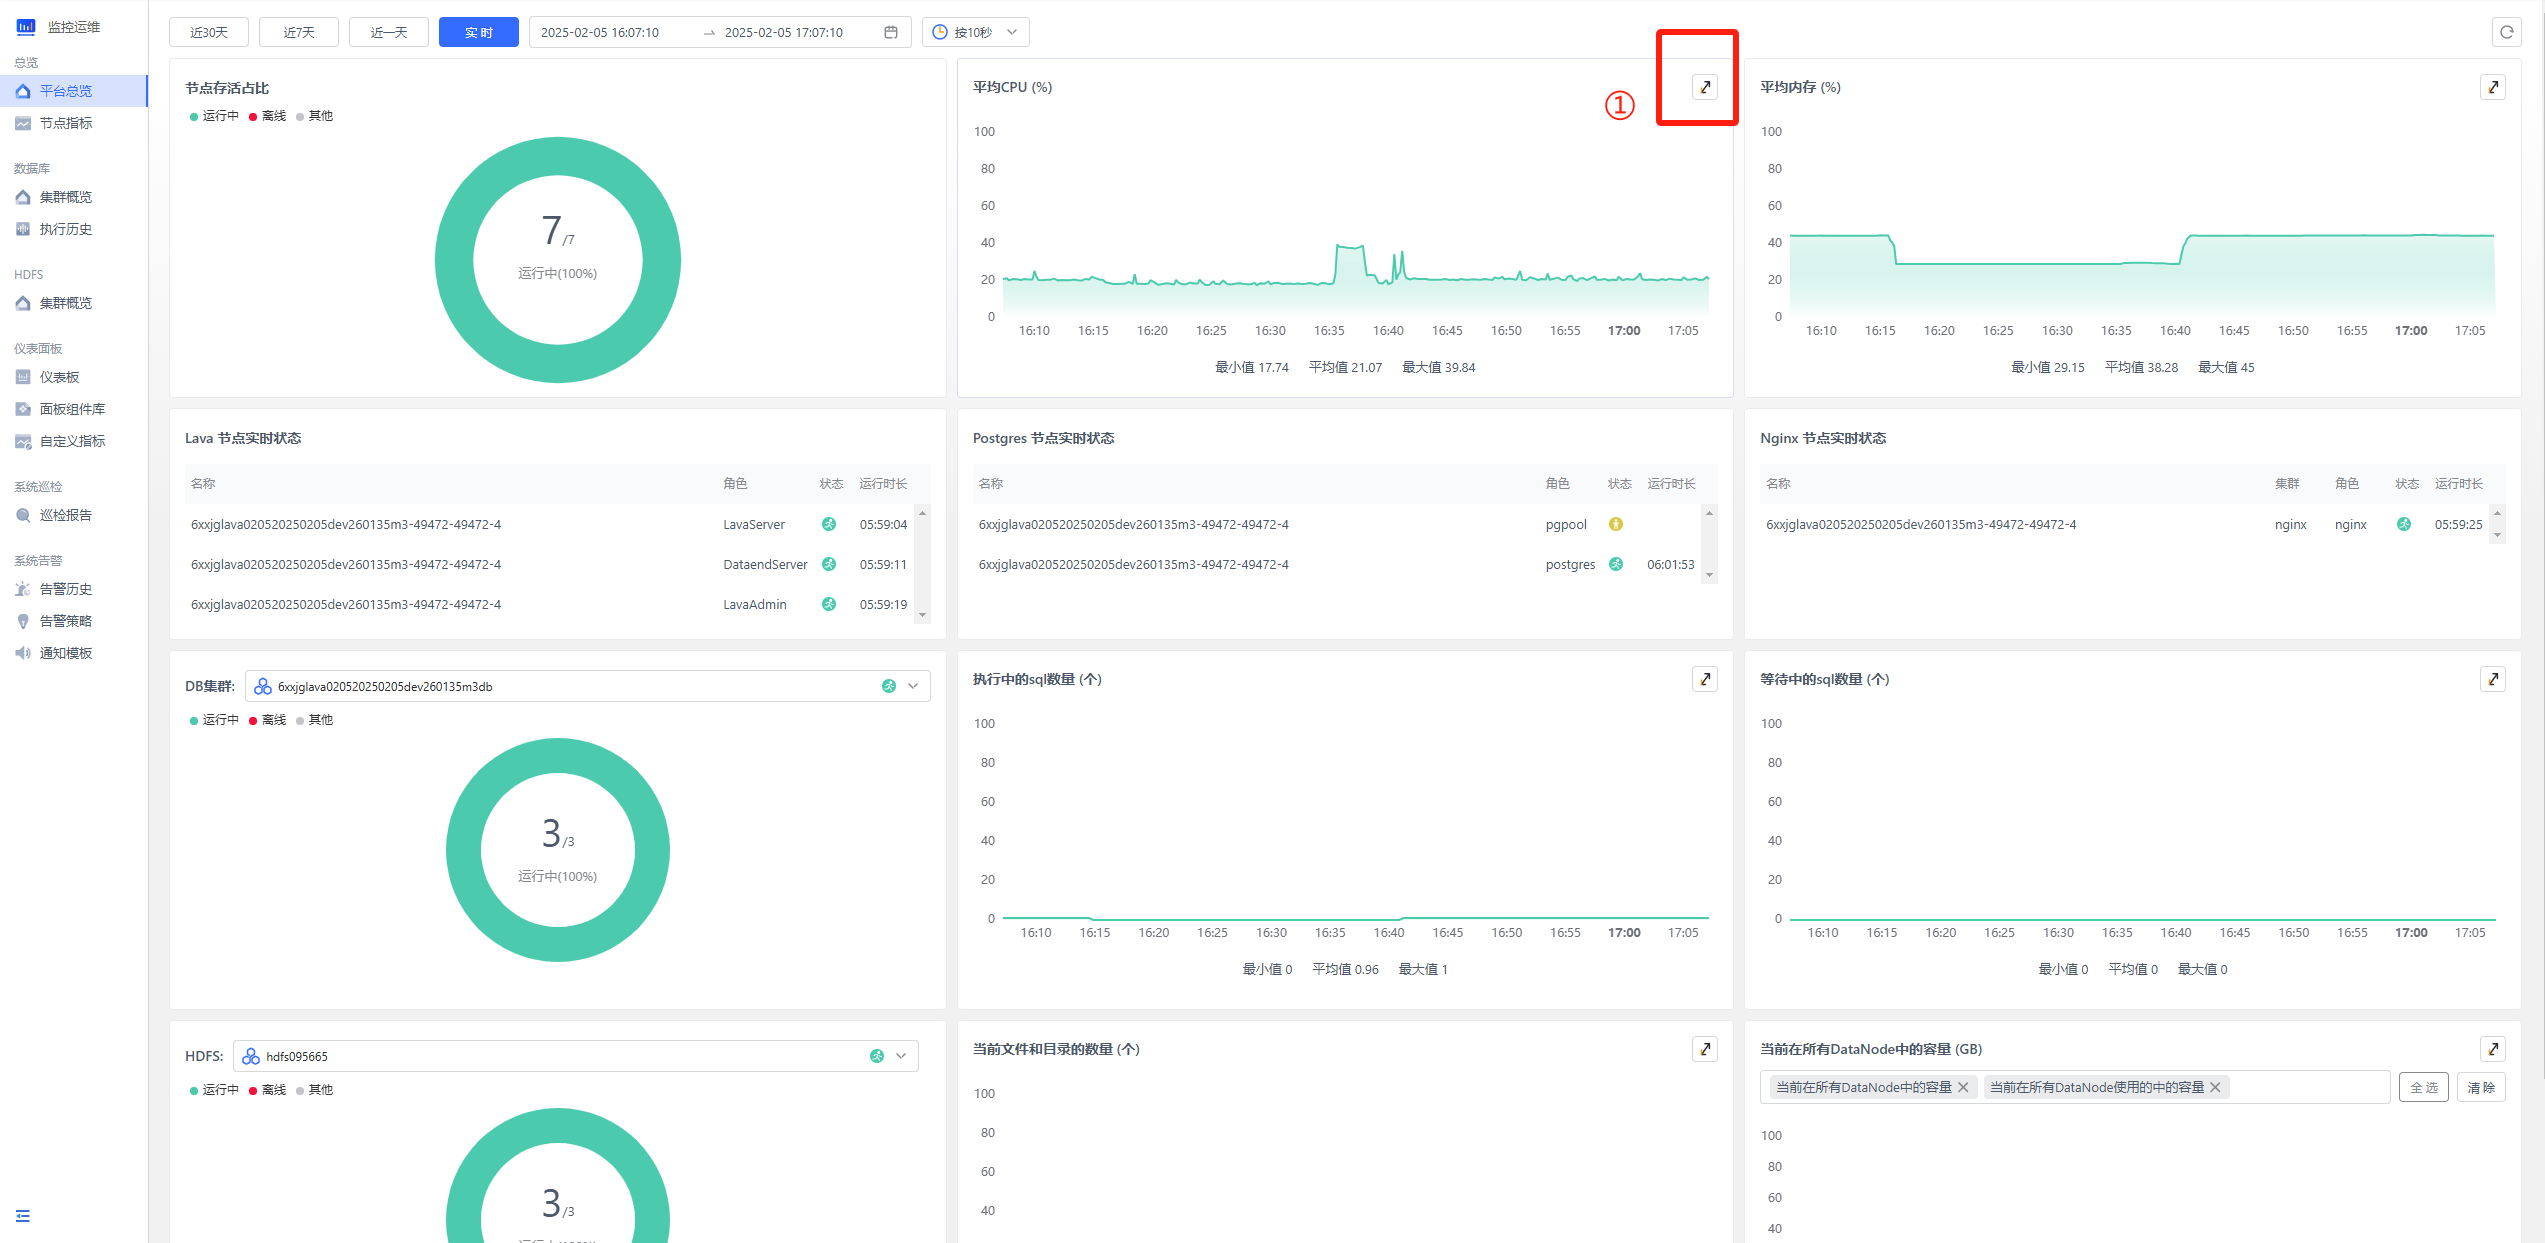2545x1243 pixels.
Task: Expand the 等待中的sql数量 chart
Action: point(2493,679)
